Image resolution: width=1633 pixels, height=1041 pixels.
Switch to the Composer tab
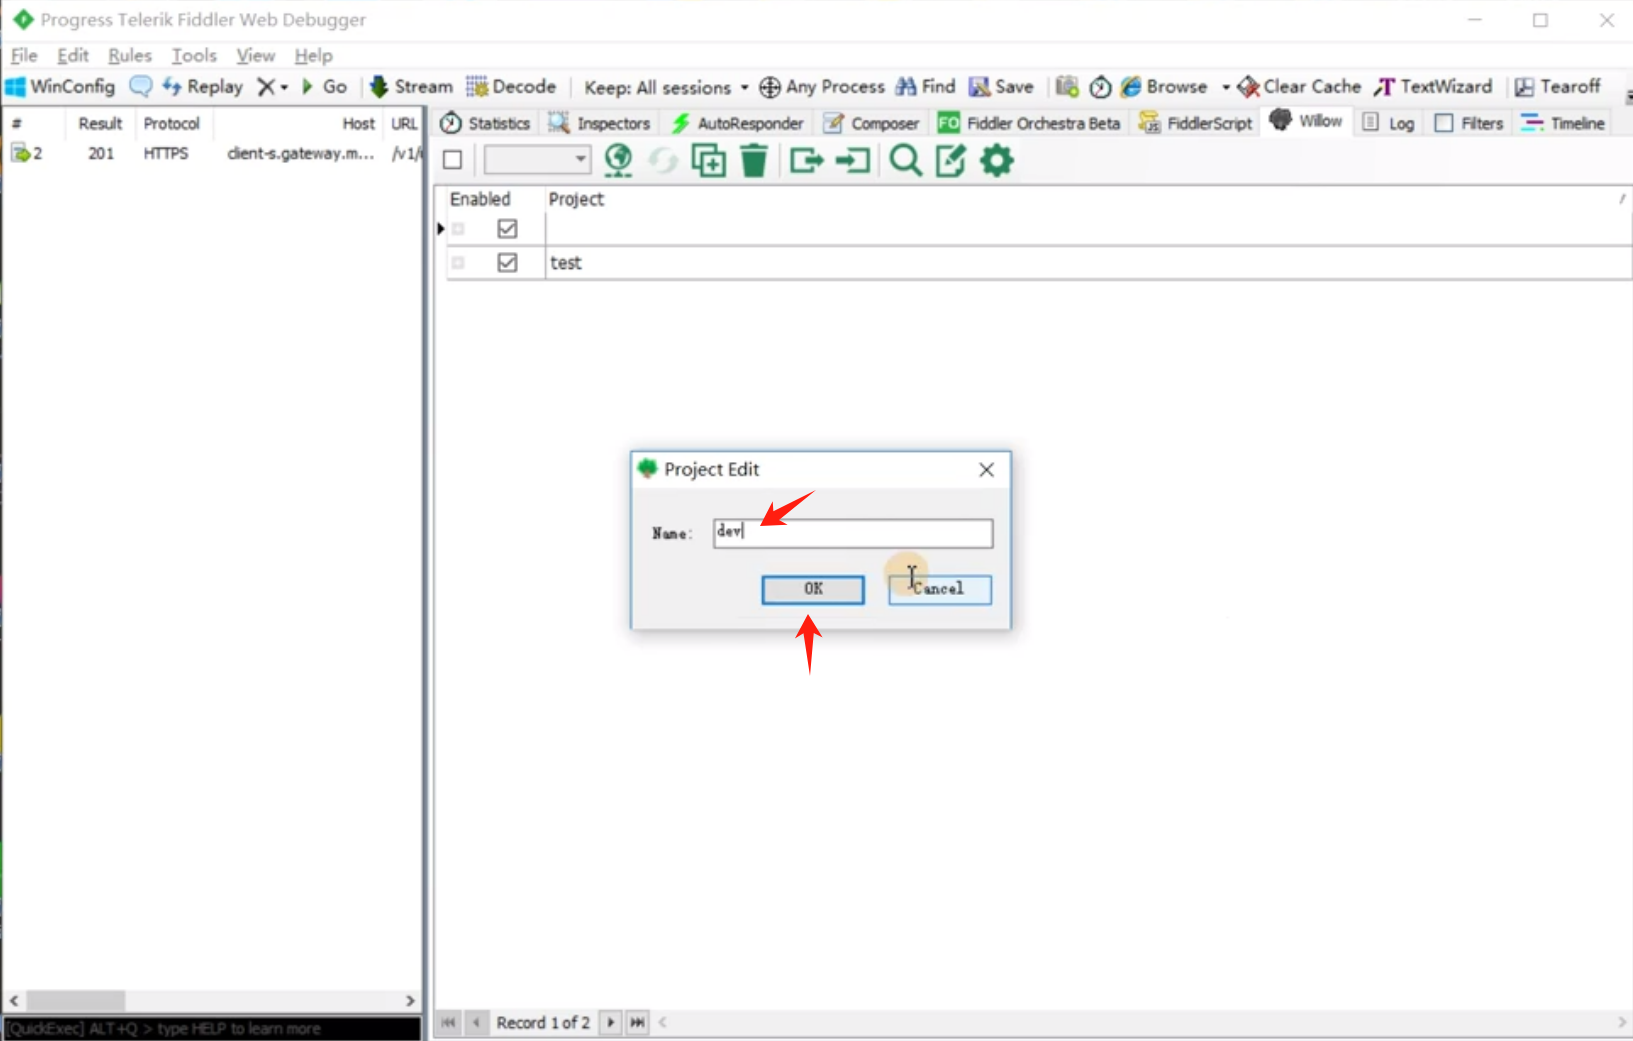pos(871,123)
